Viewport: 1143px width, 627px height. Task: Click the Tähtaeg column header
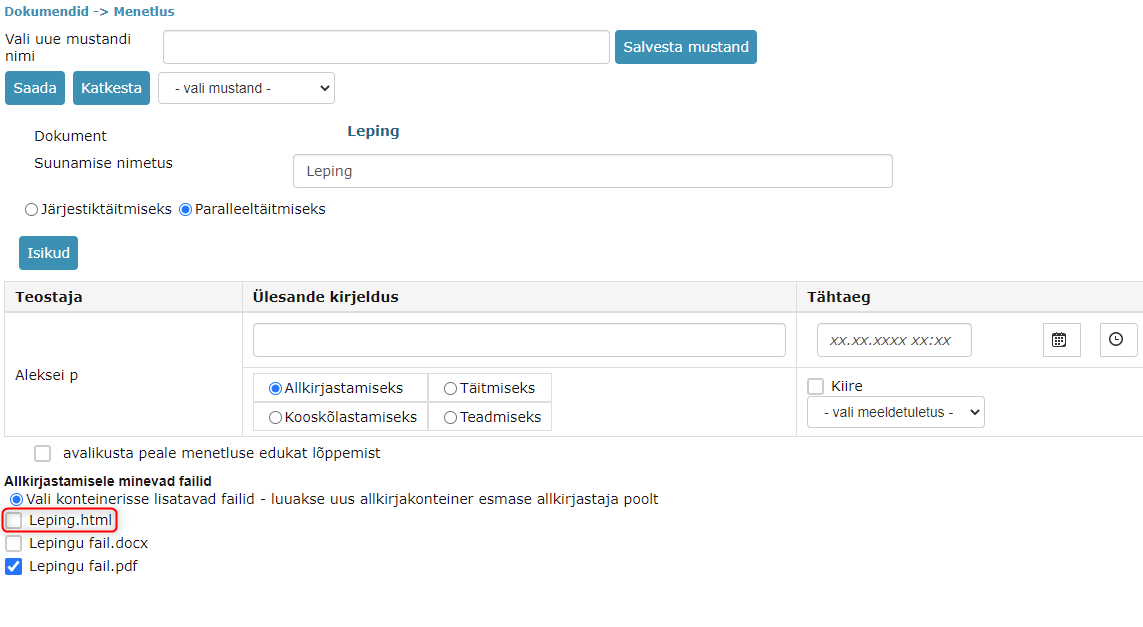click(970, 297)
